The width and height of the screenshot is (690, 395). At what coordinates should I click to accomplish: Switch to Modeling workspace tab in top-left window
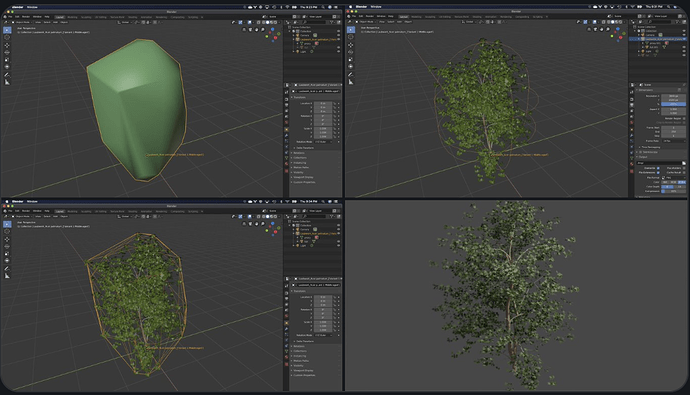coord(72,17)
